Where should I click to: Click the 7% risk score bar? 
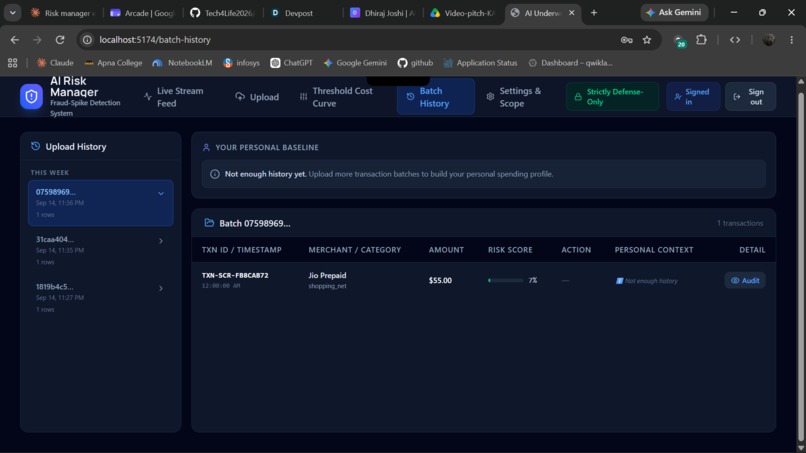click(x=506, y=280)
